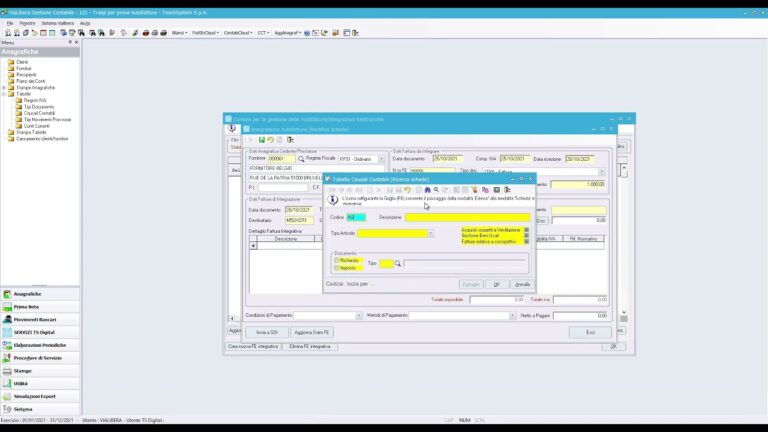The height and width of the screenshot is (432, 768).
Task: Enable the Ripetuto checkbox
Action: (x=337, y=268)
